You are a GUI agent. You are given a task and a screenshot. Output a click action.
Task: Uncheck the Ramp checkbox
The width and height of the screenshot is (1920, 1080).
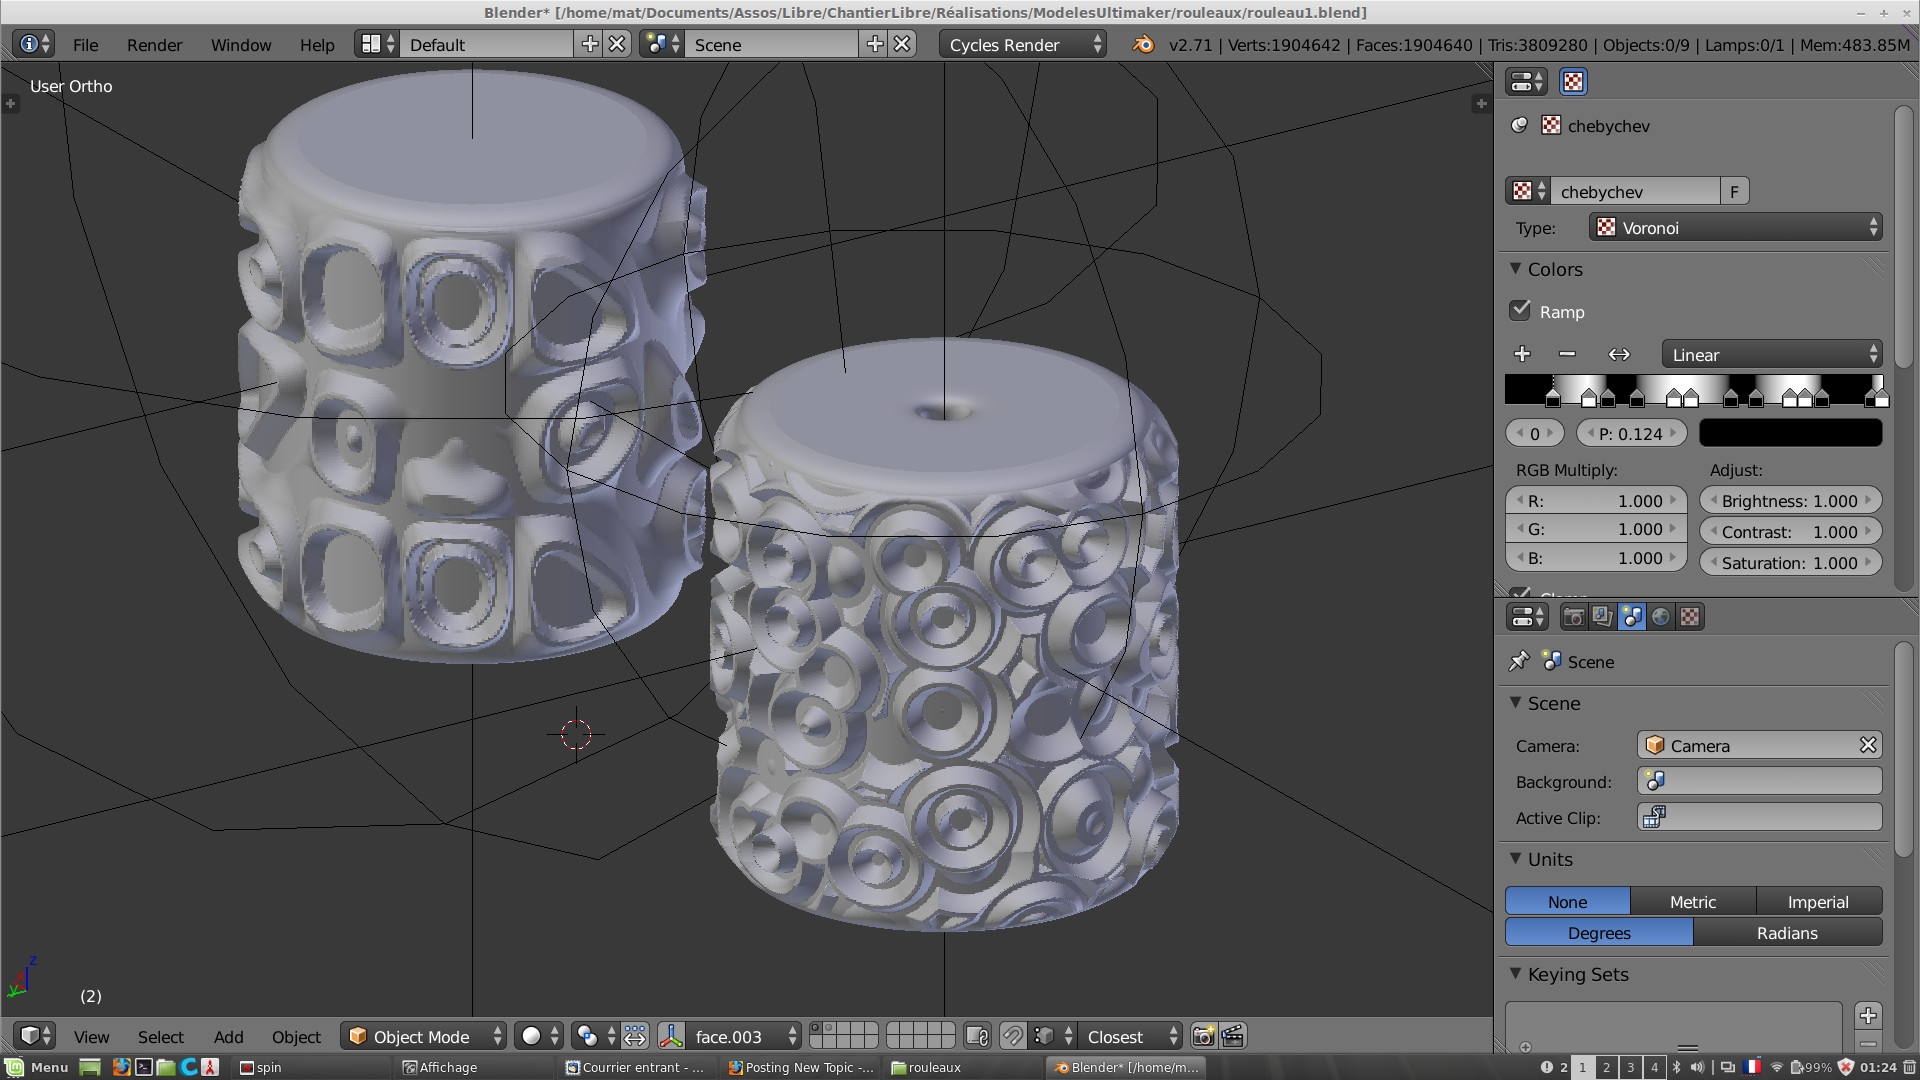point(1520,310)
